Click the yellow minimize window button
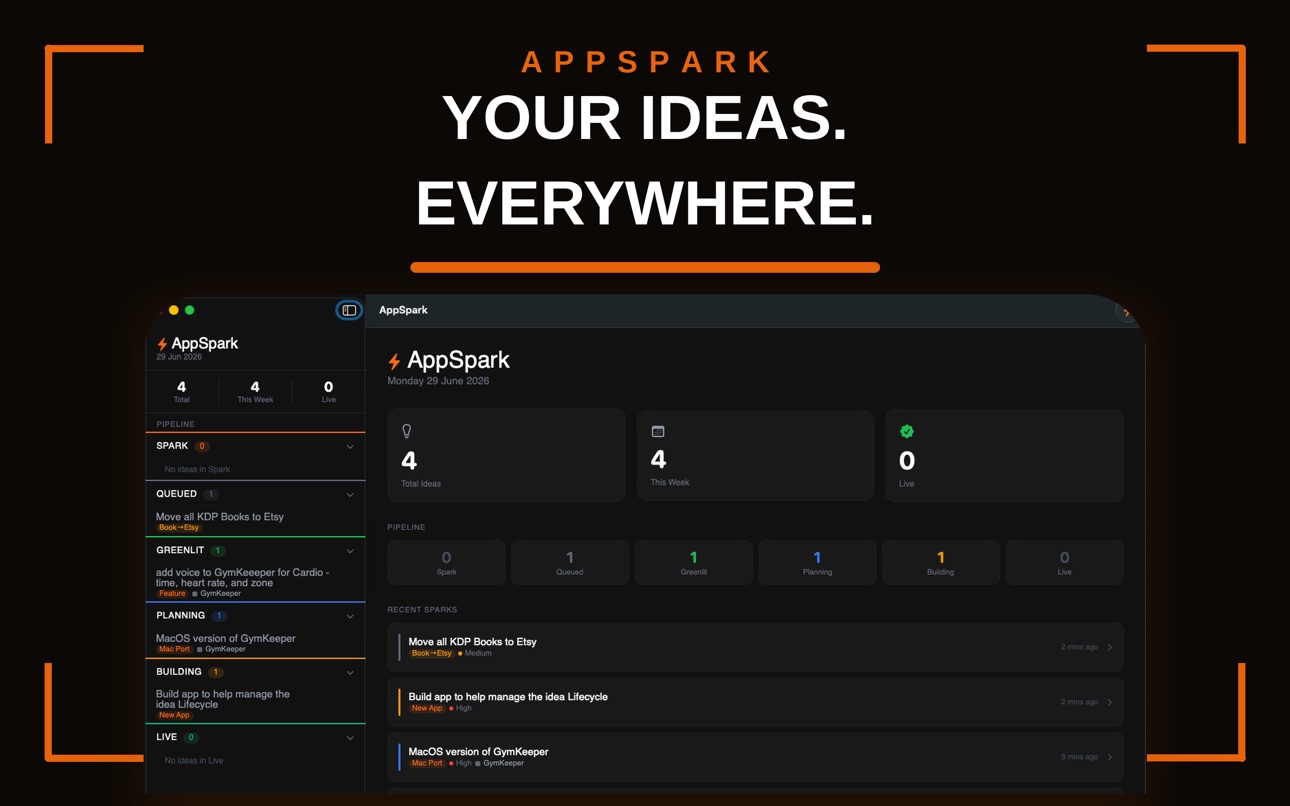The image size is (1290, 806). coord(174,310)
